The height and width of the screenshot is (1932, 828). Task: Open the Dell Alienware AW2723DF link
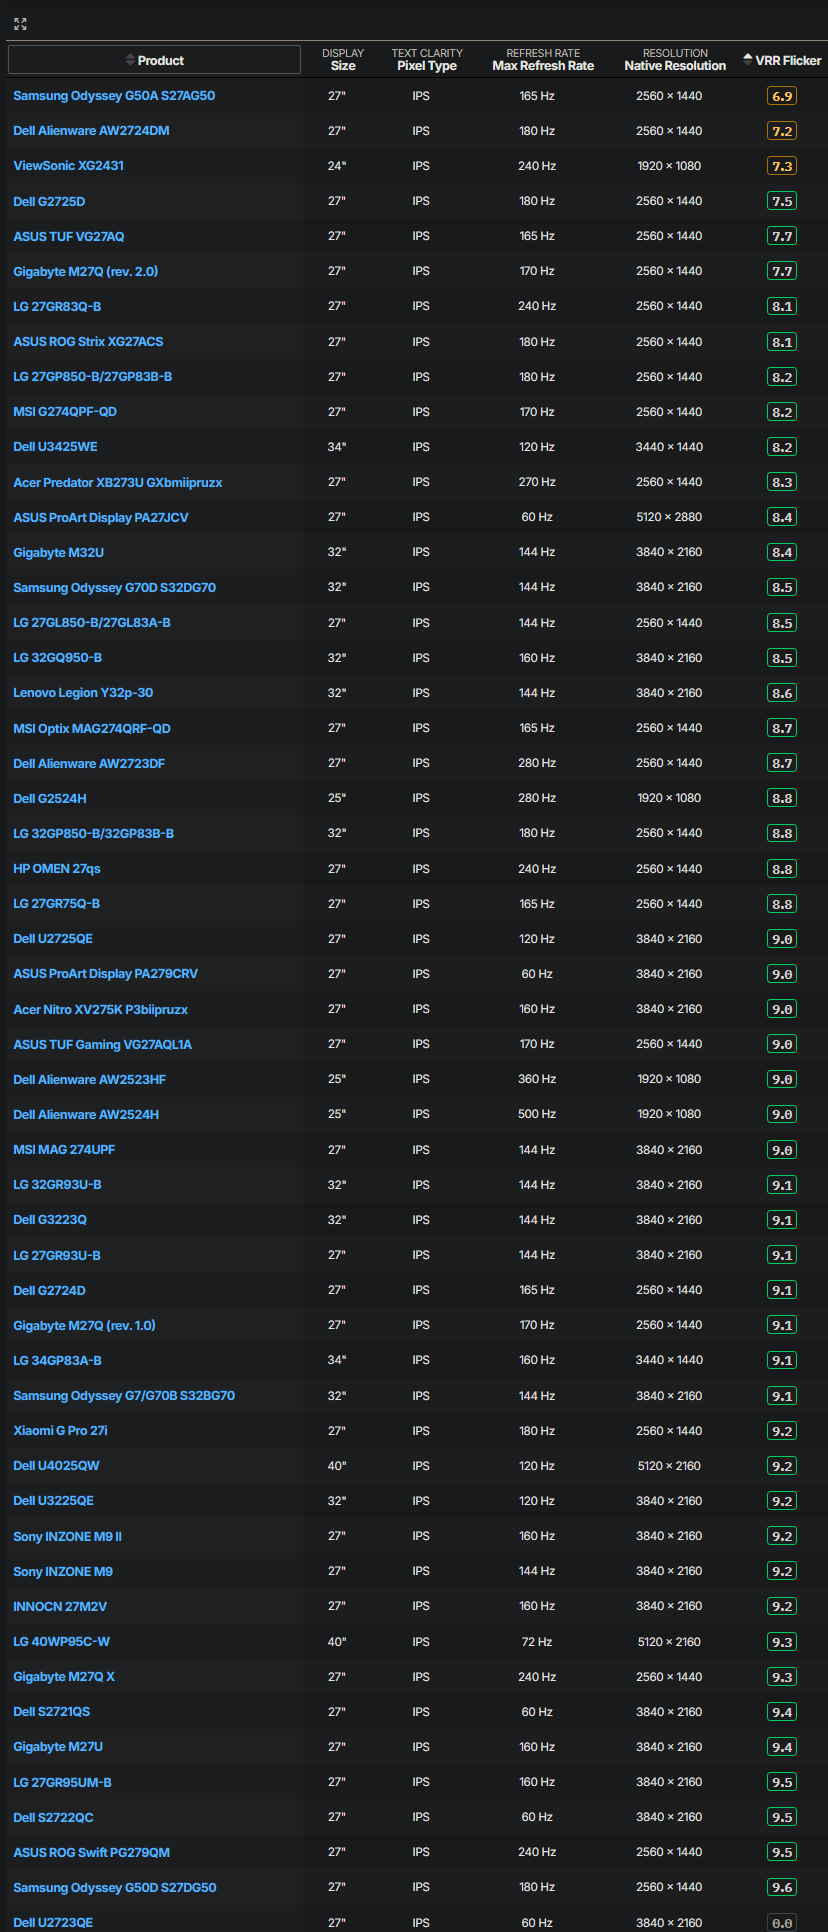(x=89, y=763)
